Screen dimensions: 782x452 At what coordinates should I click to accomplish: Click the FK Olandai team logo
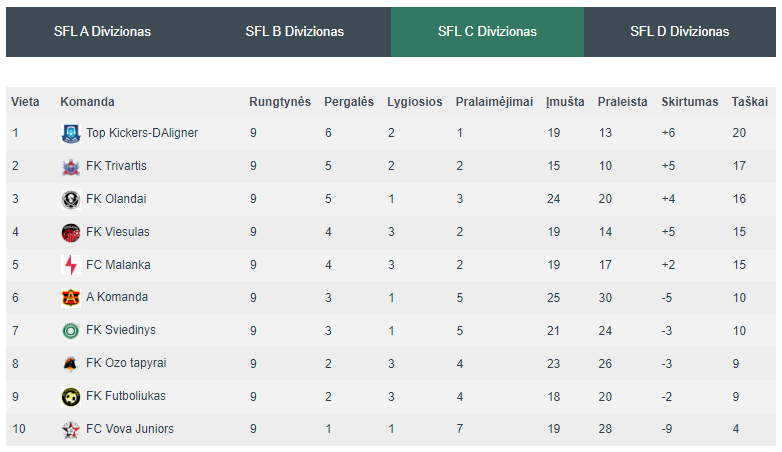pos(71,200)
